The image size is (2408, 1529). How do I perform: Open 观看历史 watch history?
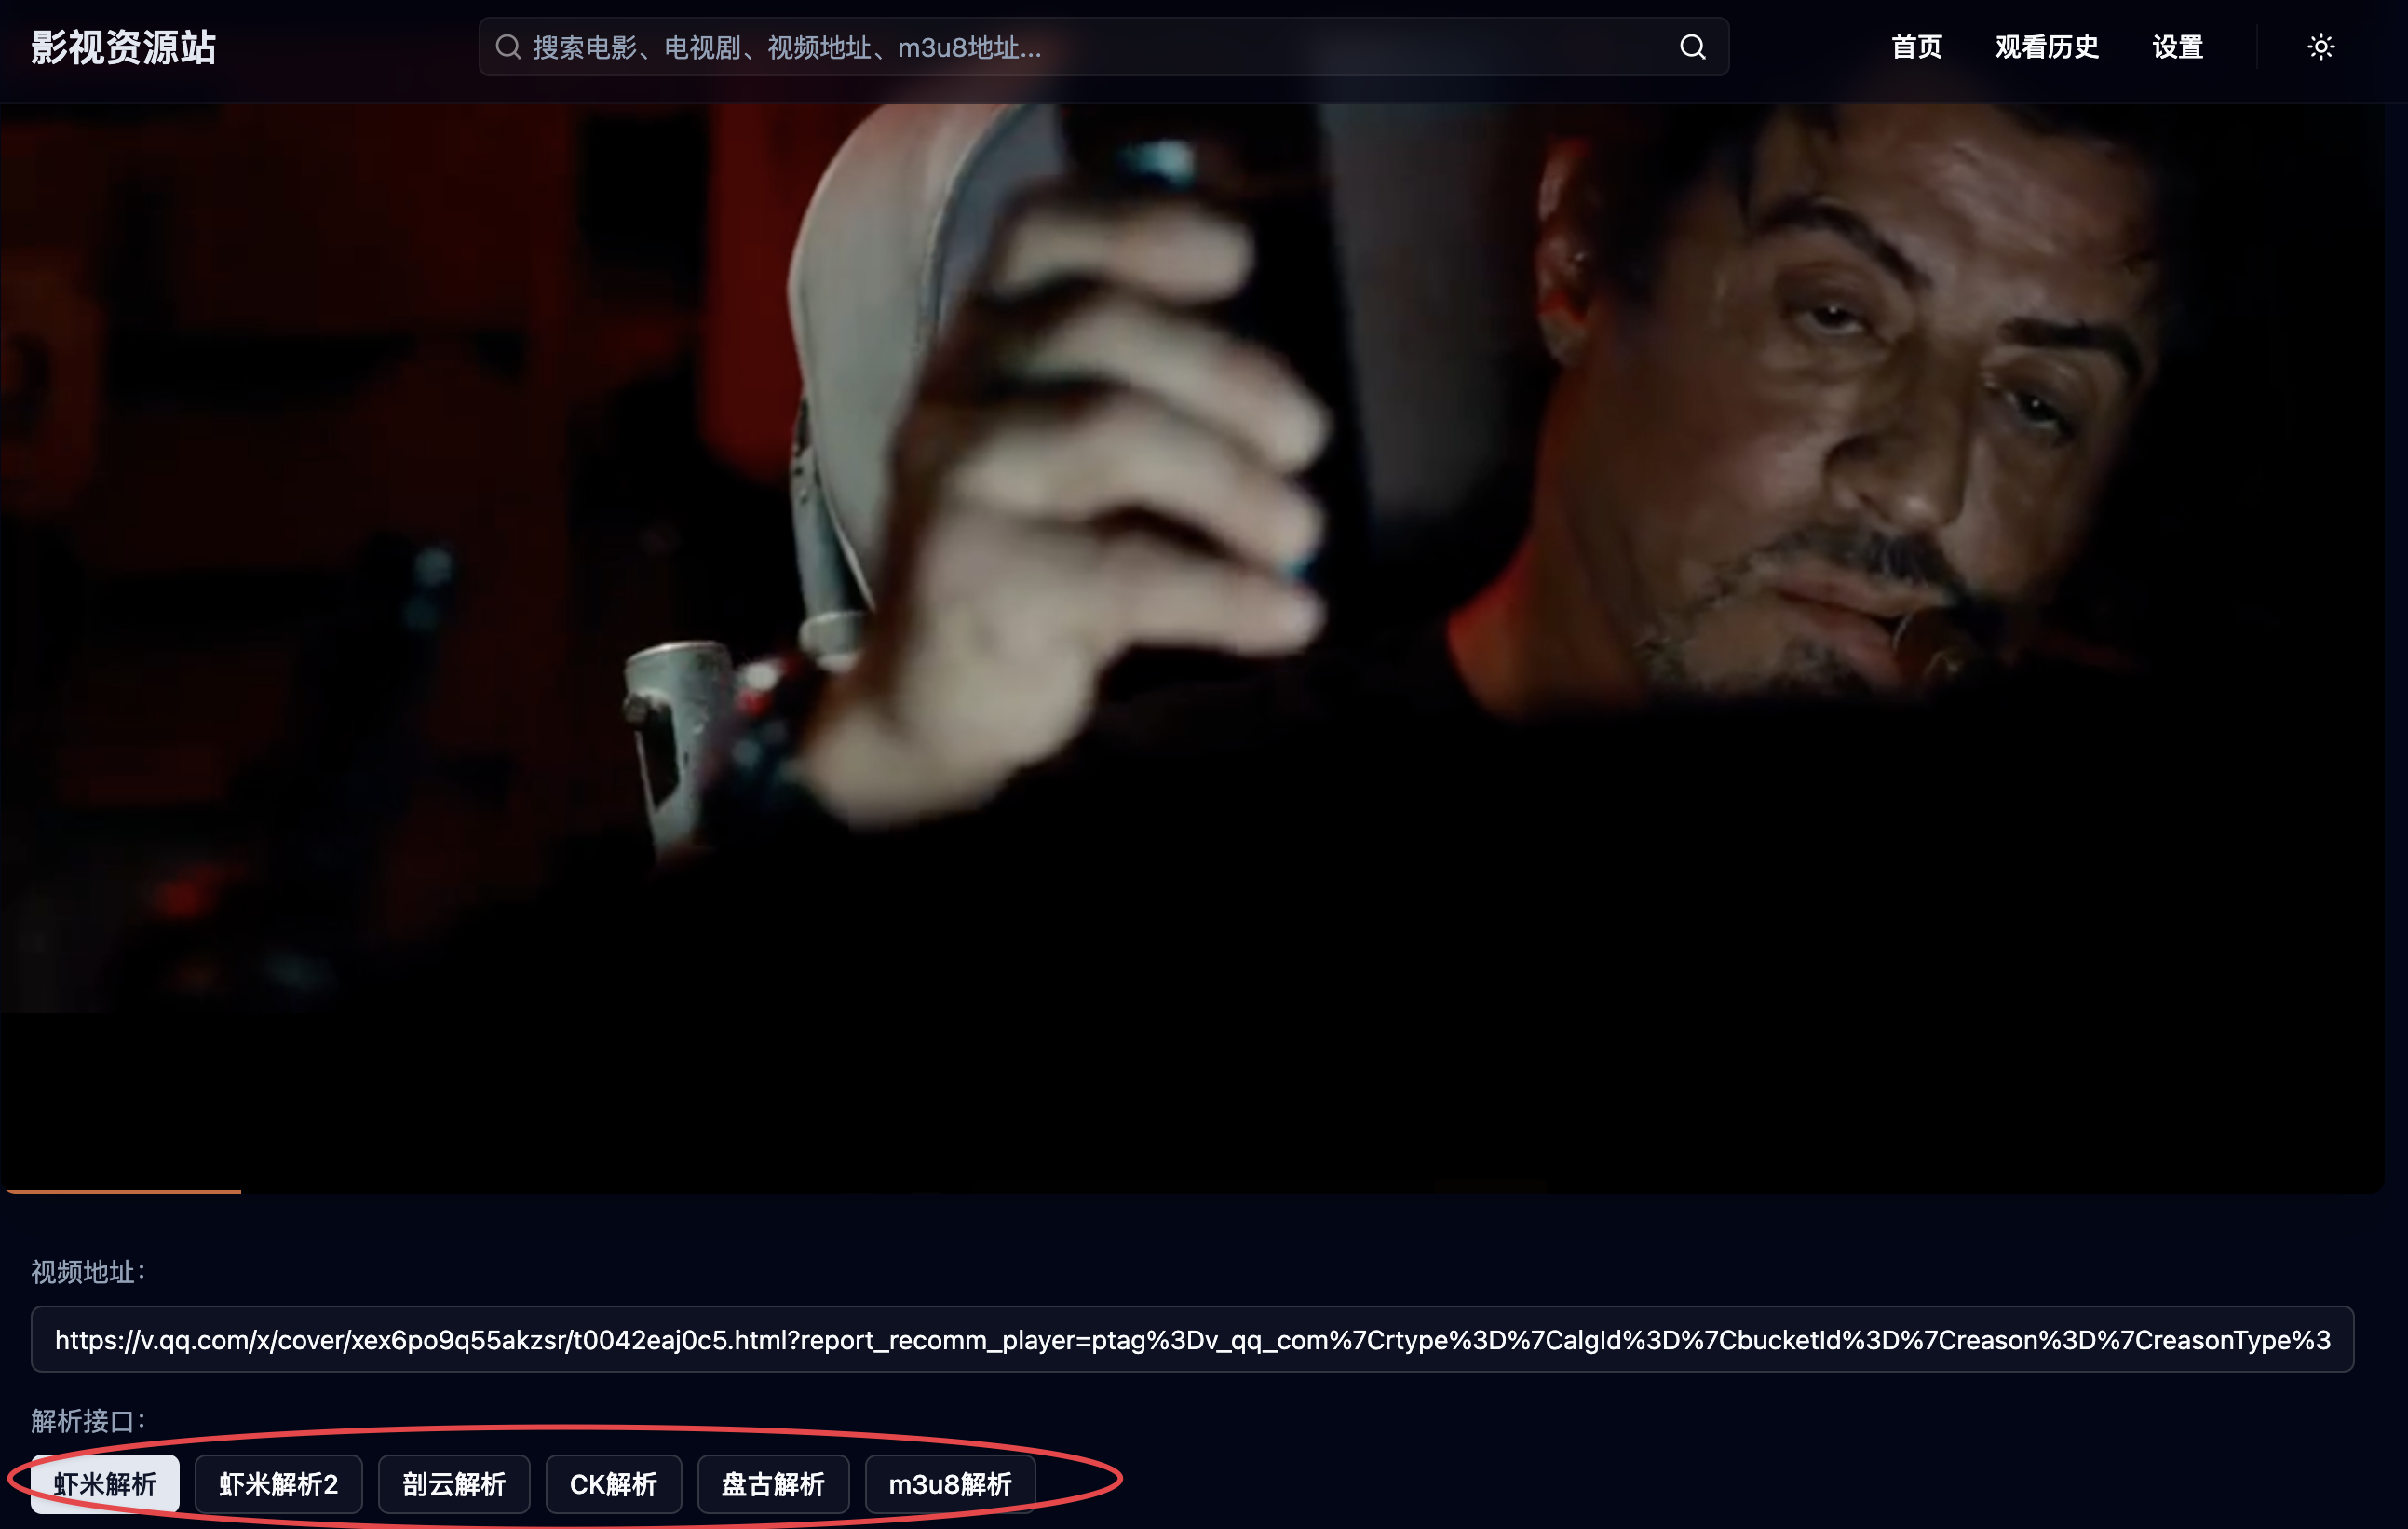coord(2047,47)
